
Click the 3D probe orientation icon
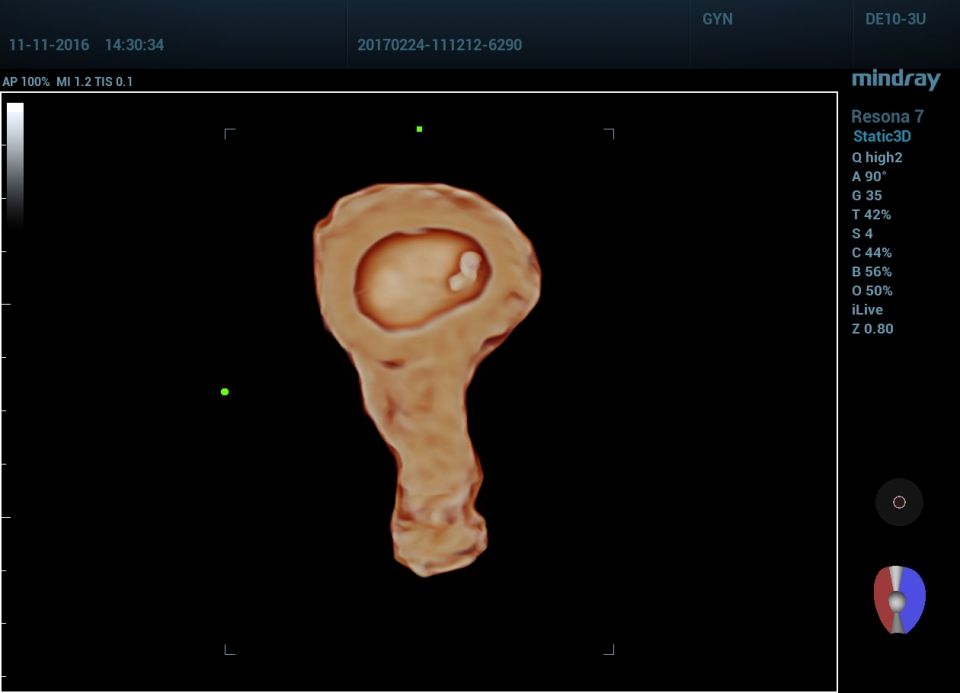point(898,599)
